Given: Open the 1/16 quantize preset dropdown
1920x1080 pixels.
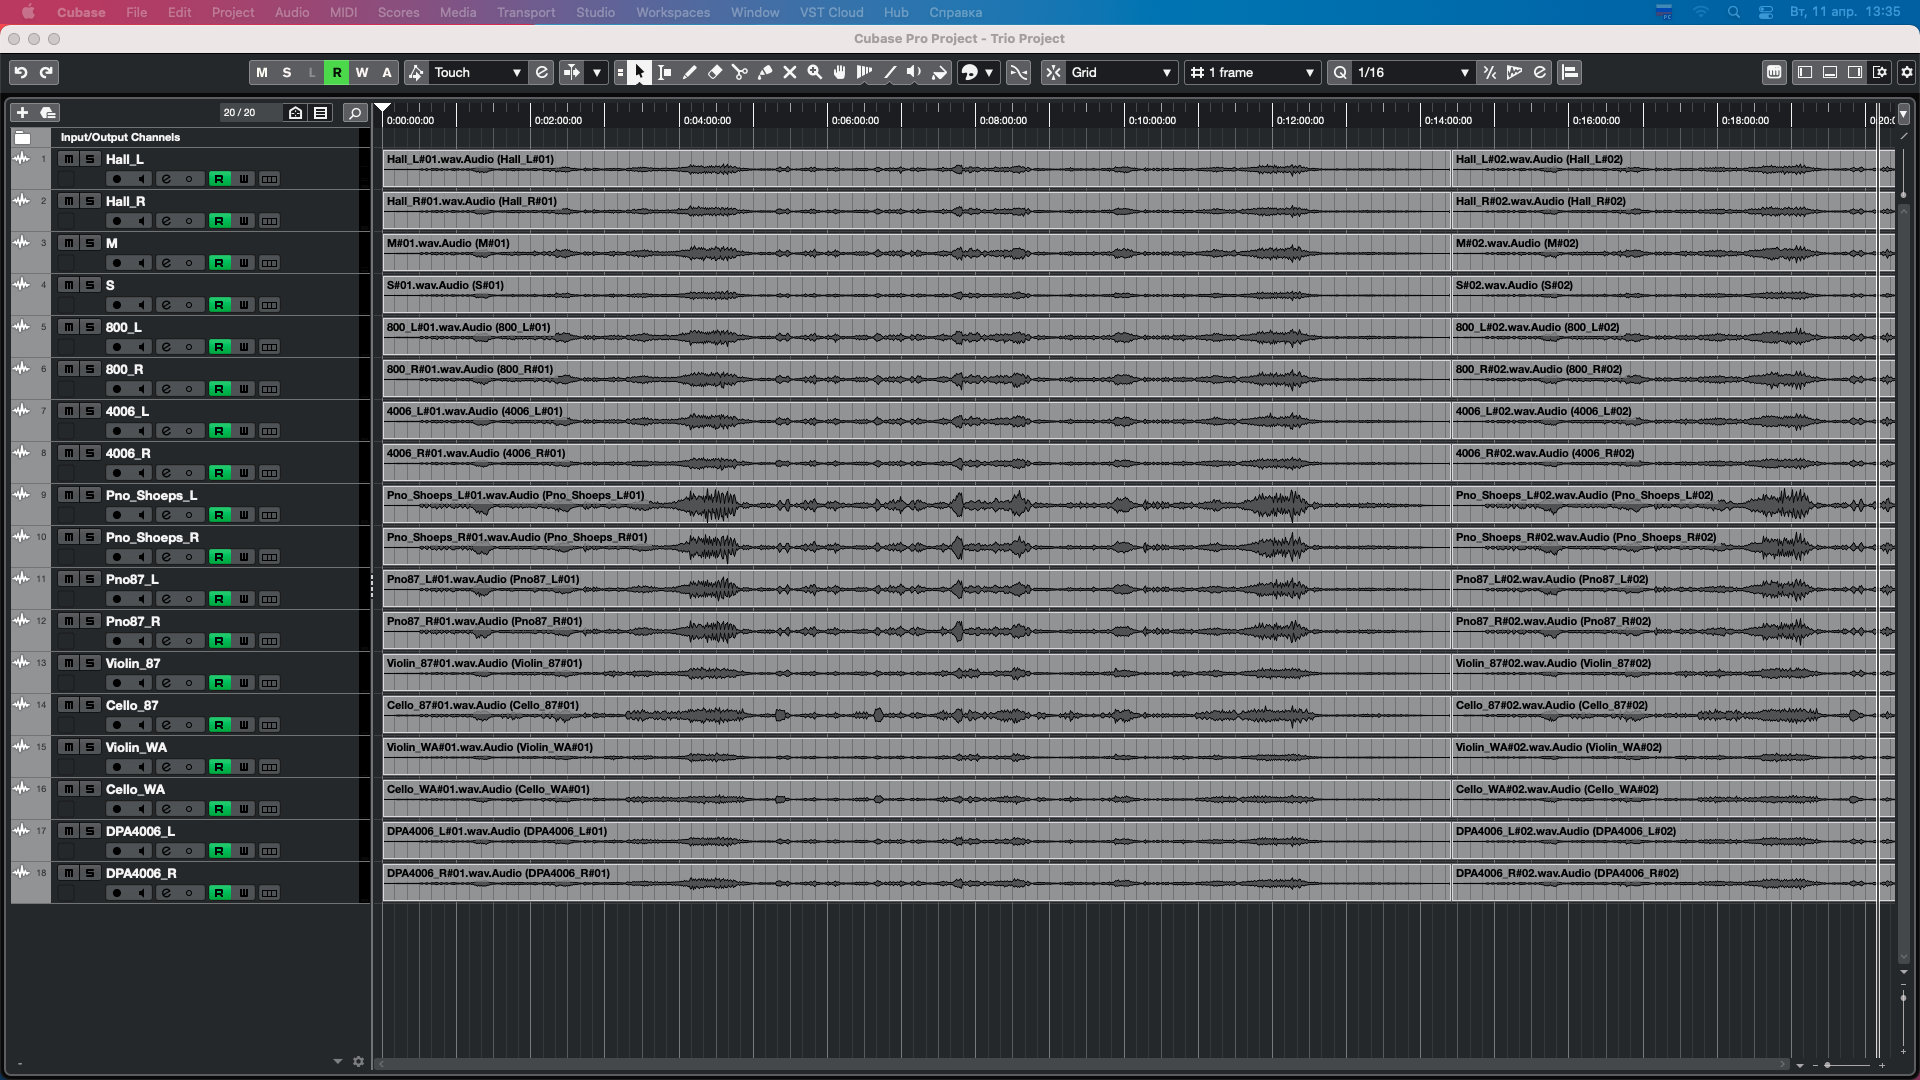Looking at the screenshot, I should click(x=1413, y=72).
